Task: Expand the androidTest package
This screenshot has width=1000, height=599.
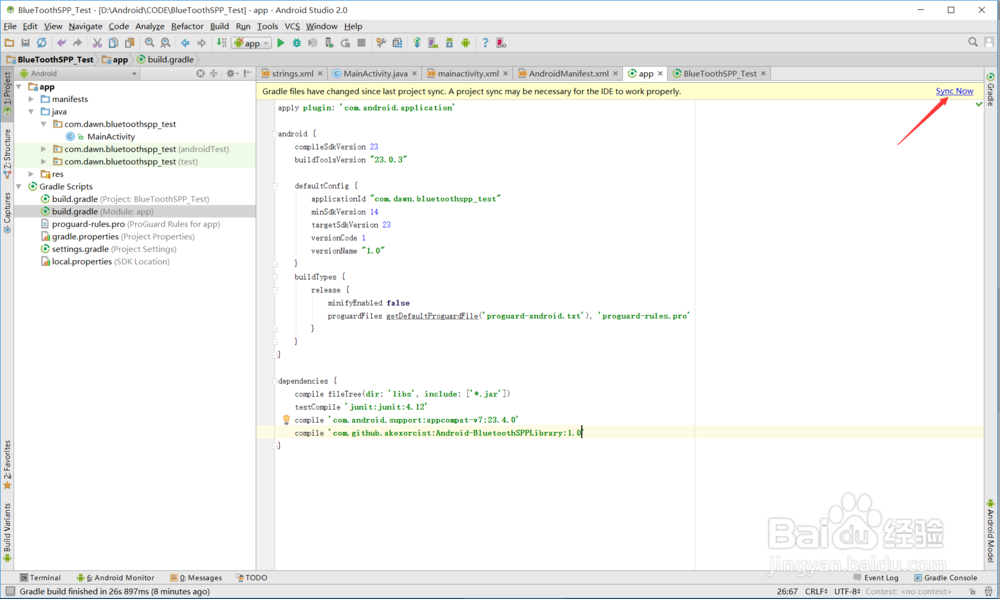Action: [x=44, y=149]
